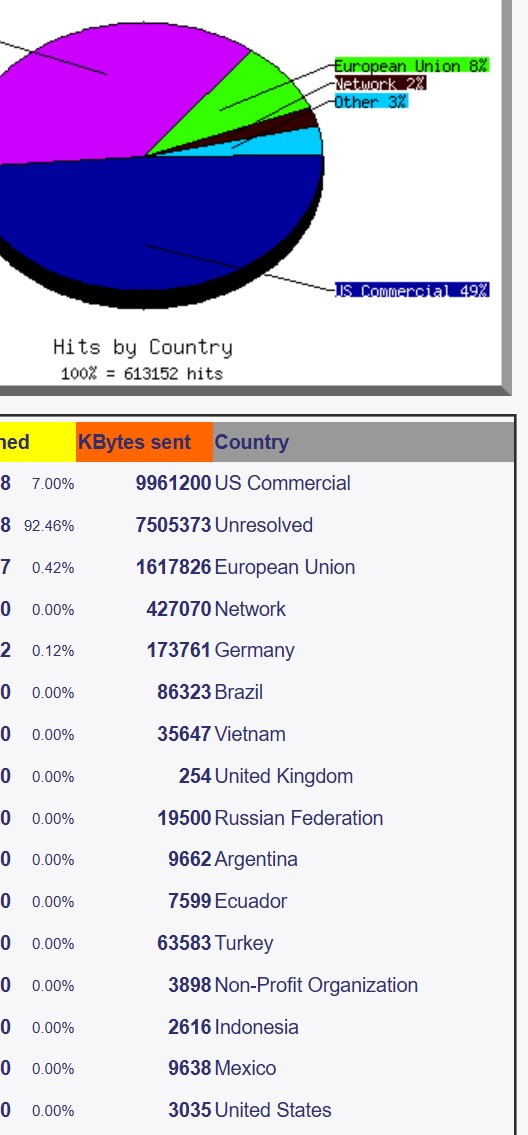Click the KBytes sent column header
The height and width of the screenshot is (1135, 528).
pos(145,442)
